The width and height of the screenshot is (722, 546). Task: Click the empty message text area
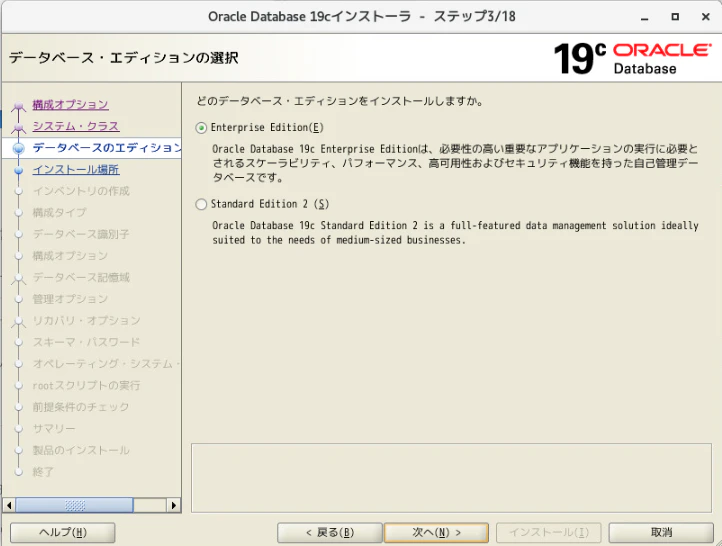[x=451, y=478]
